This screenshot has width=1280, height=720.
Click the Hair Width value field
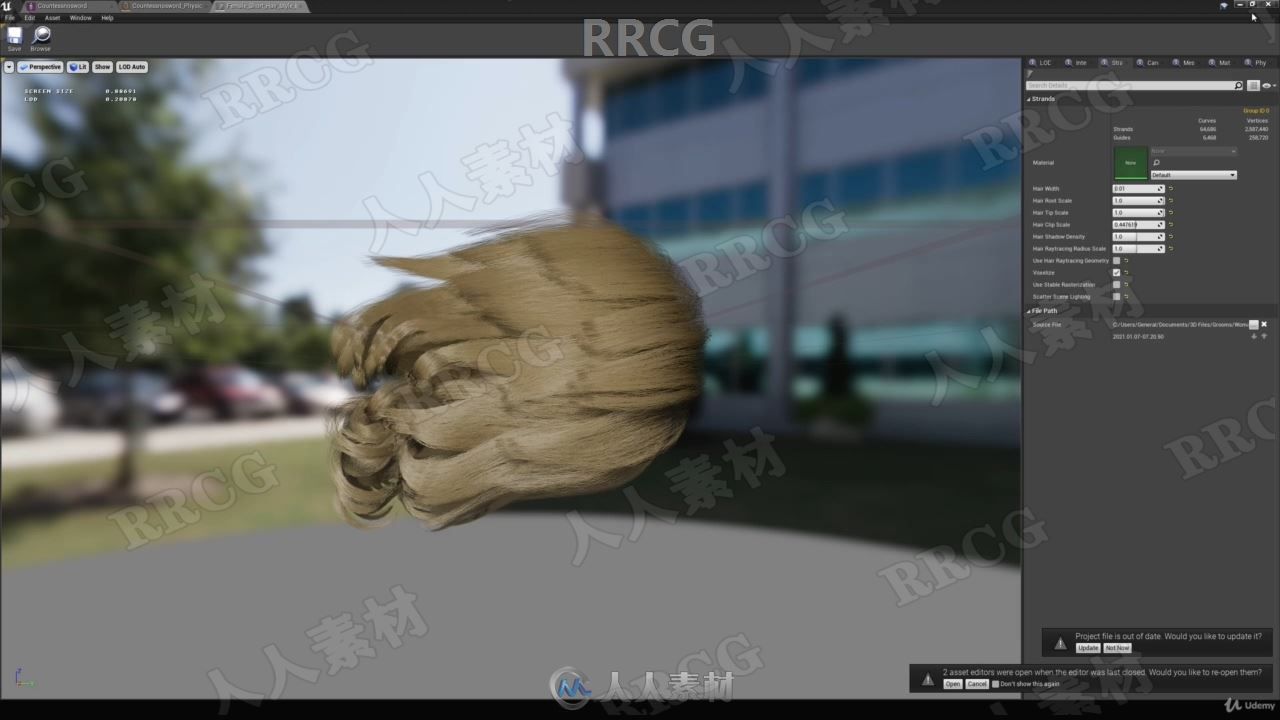point(1138,189)
